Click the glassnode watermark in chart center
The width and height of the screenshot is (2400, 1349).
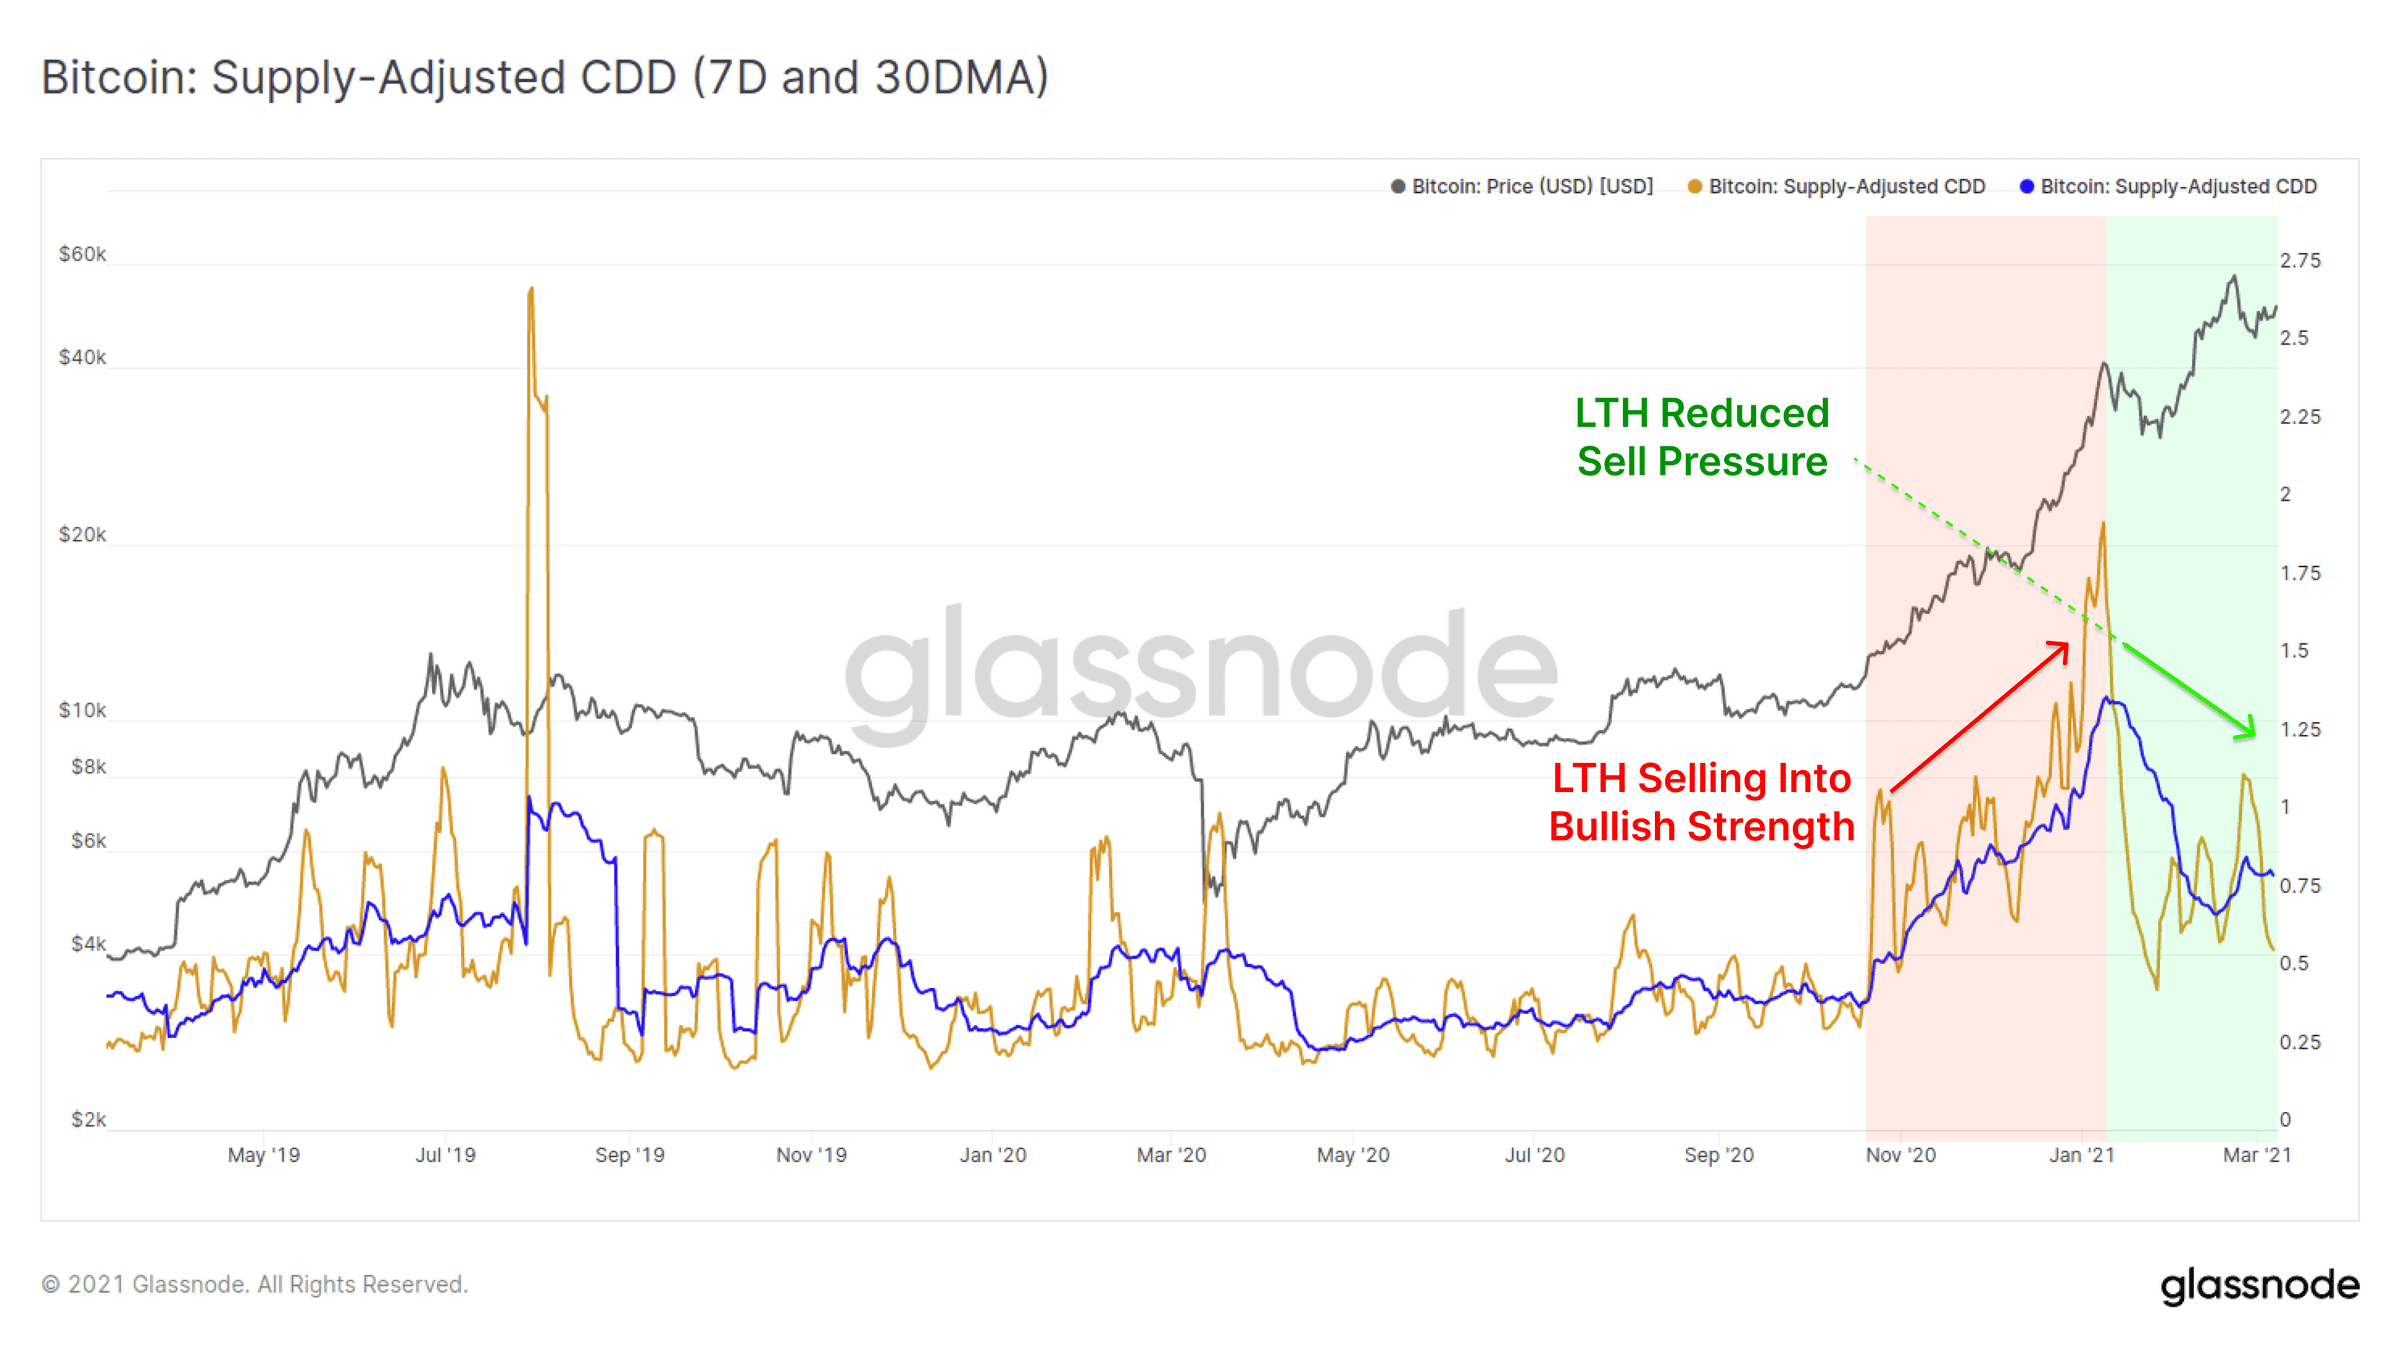click(1200, 672)
